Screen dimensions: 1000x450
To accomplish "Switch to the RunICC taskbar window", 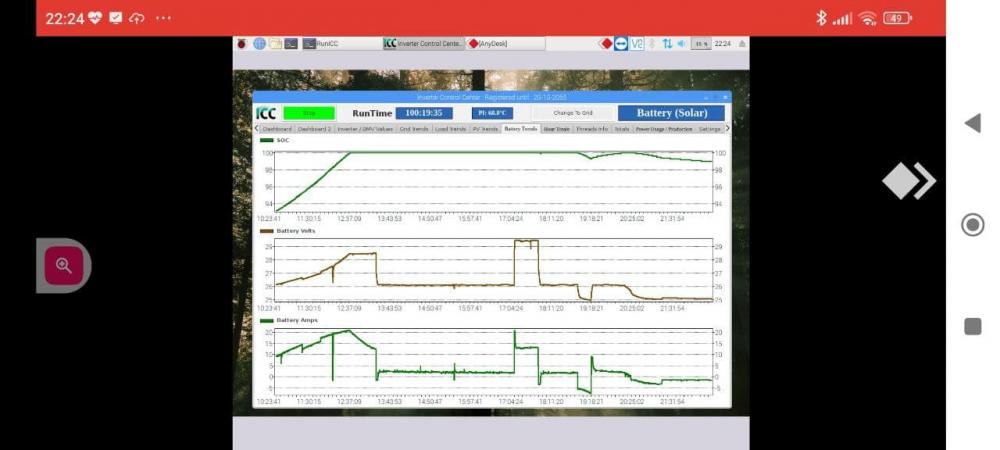I will tap(341, 43).
